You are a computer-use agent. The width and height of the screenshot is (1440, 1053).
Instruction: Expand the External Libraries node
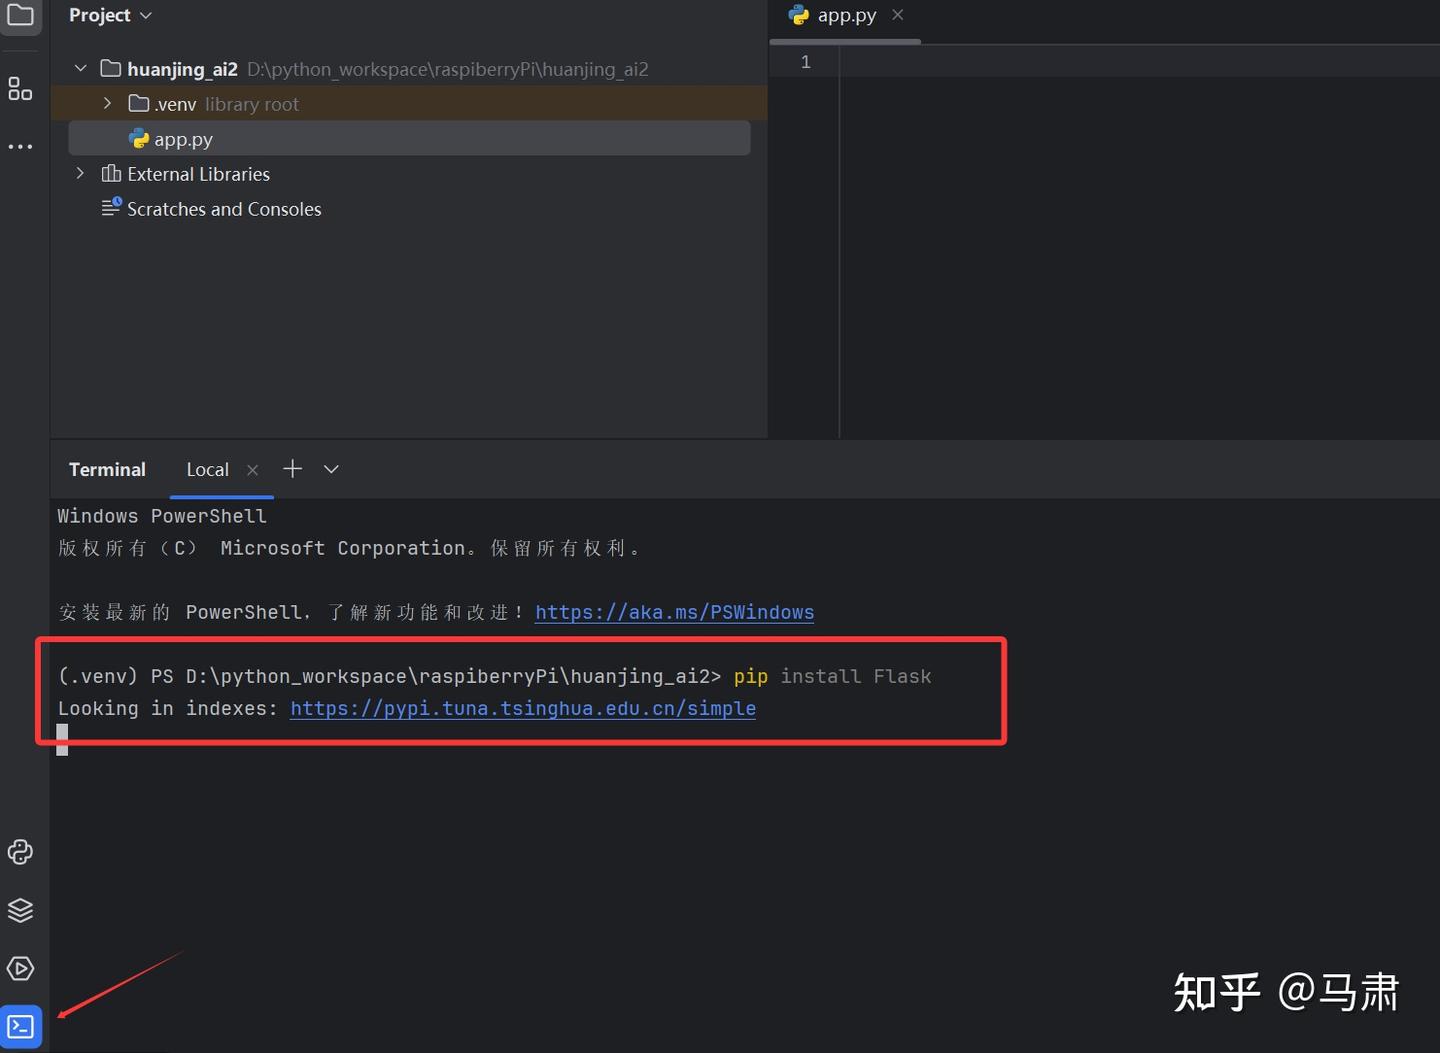(x=80, y=173)
